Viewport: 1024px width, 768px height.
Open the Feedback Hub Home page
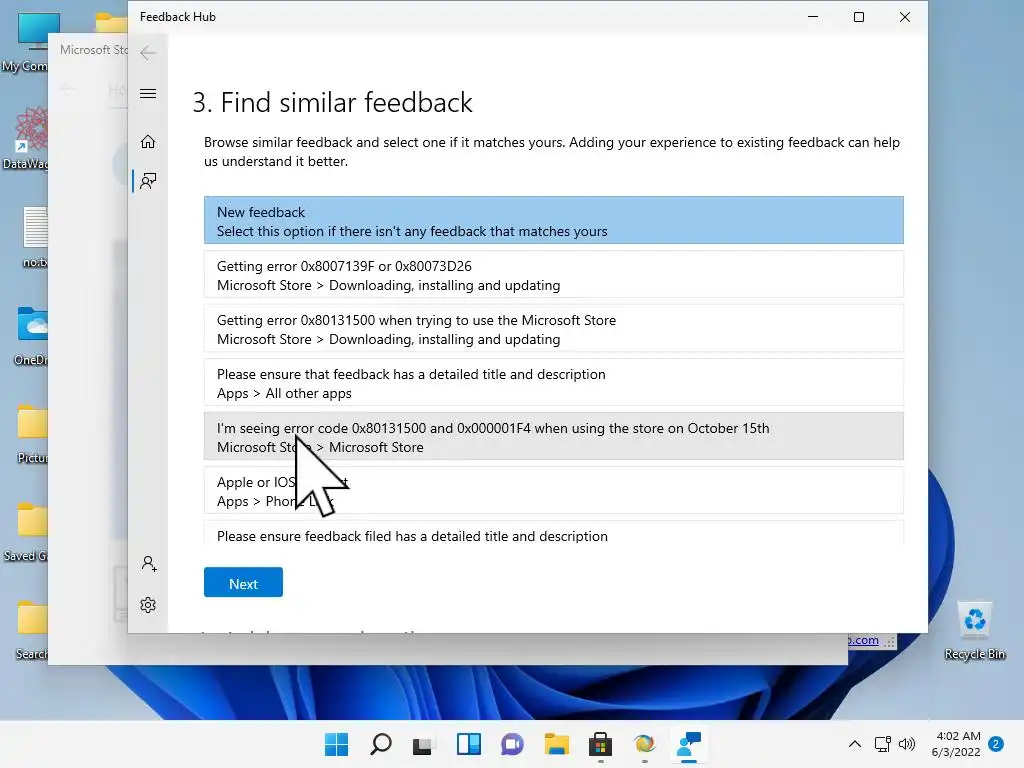148,141
